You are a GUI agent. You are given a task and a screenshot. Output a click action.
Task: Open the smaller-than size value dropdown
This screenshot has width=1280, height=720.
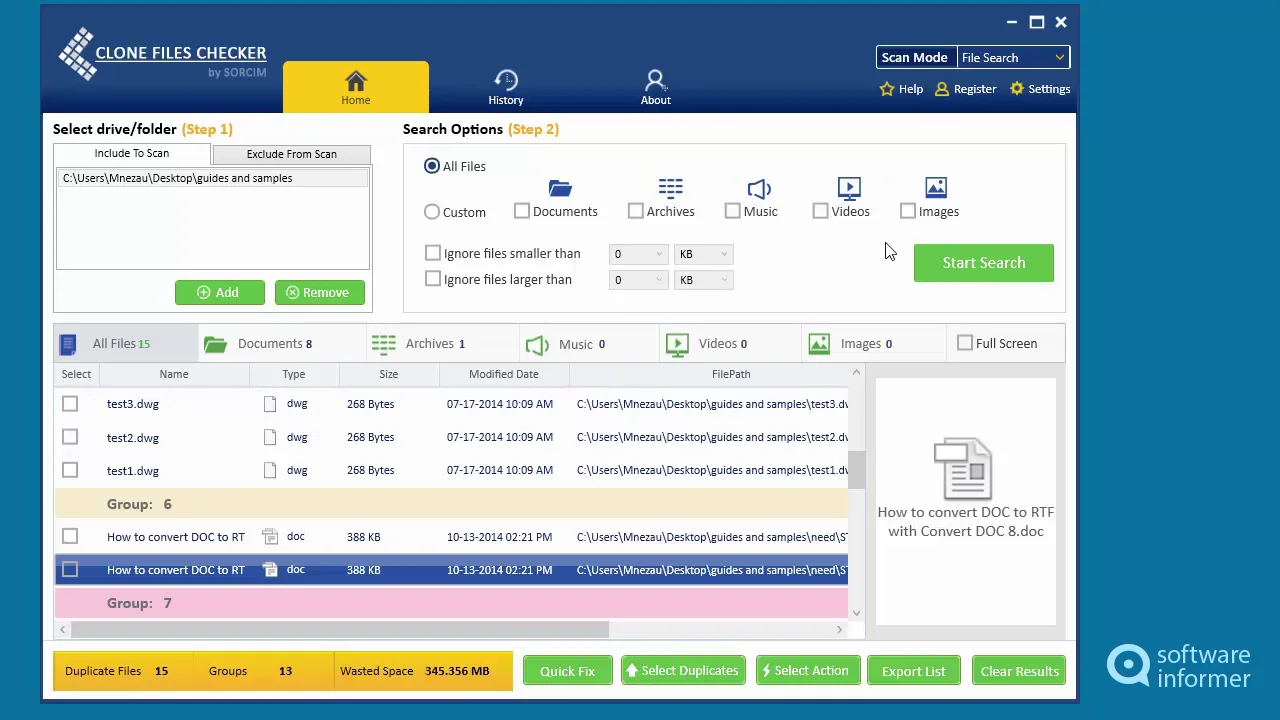point(638,254)
